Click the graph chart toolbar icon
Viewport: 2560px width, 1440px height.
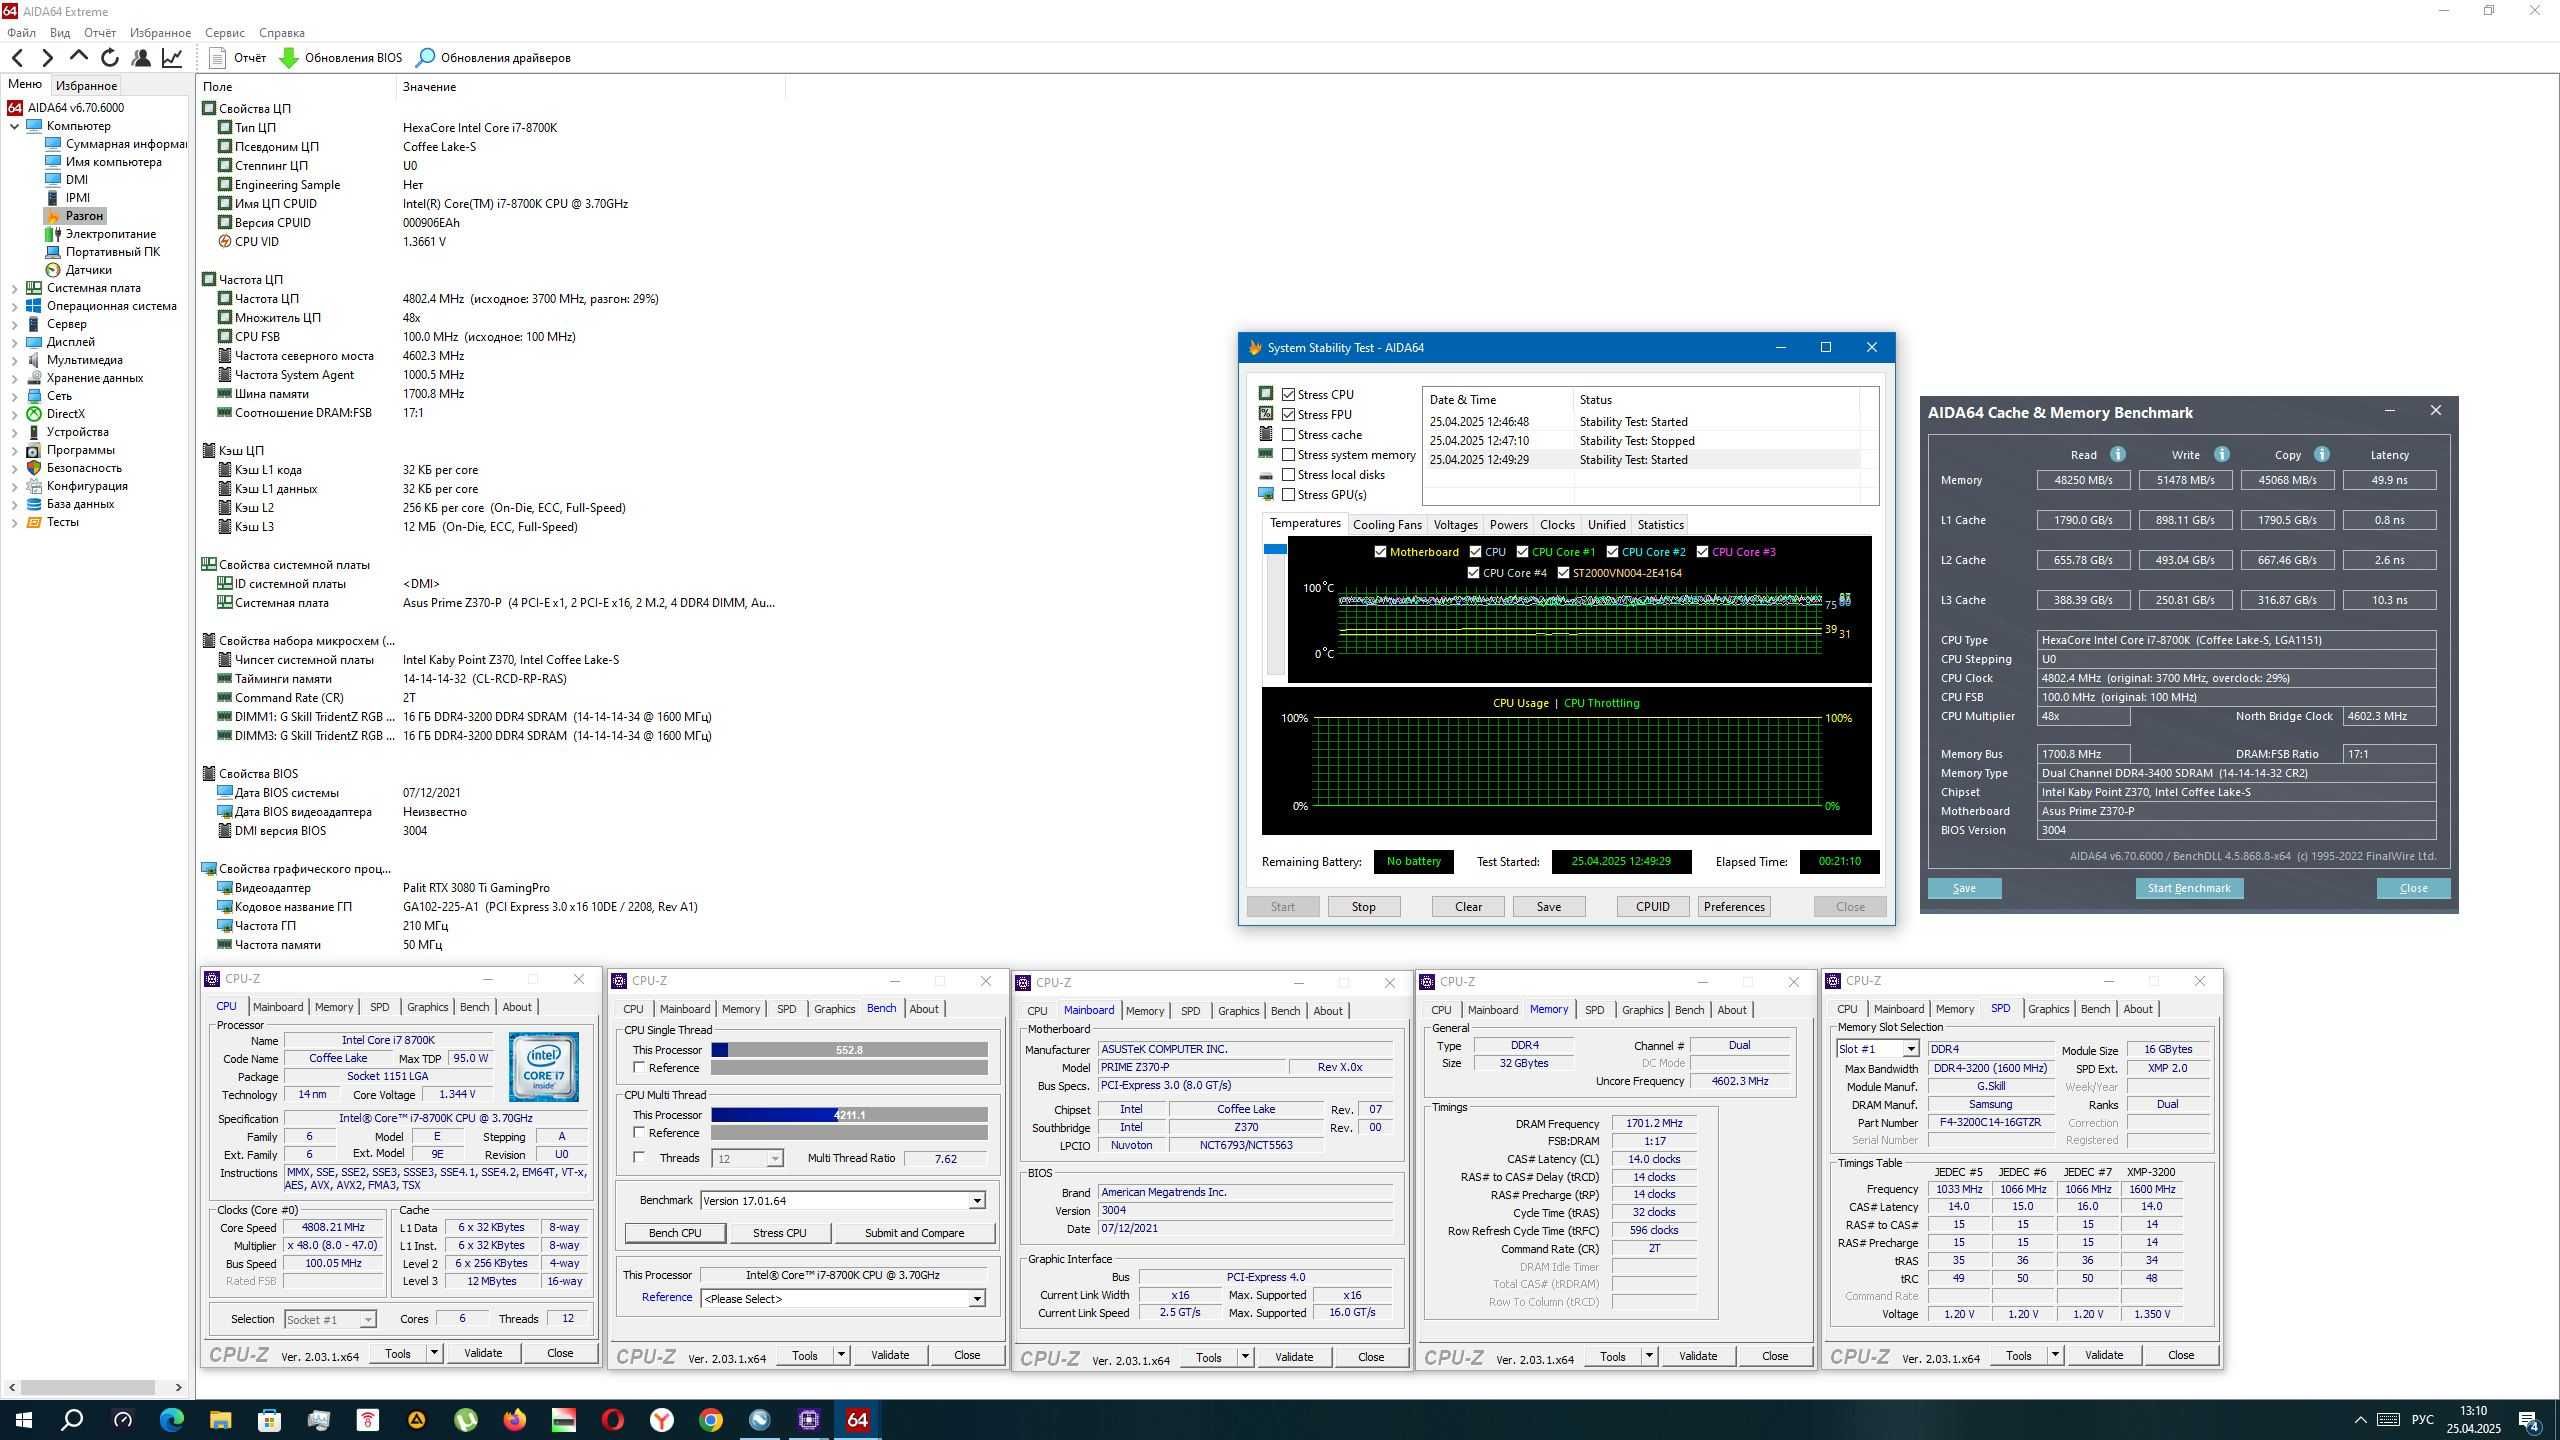click(x=172, y=58)
